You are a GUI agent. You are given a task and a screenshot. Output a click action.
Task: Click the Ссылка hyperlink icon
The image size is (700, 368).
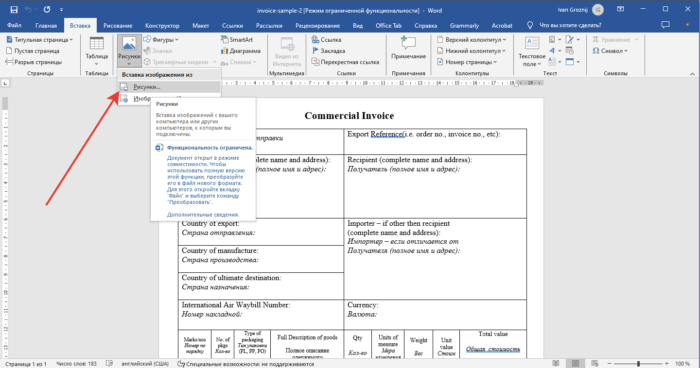click(x=315, y=40)
